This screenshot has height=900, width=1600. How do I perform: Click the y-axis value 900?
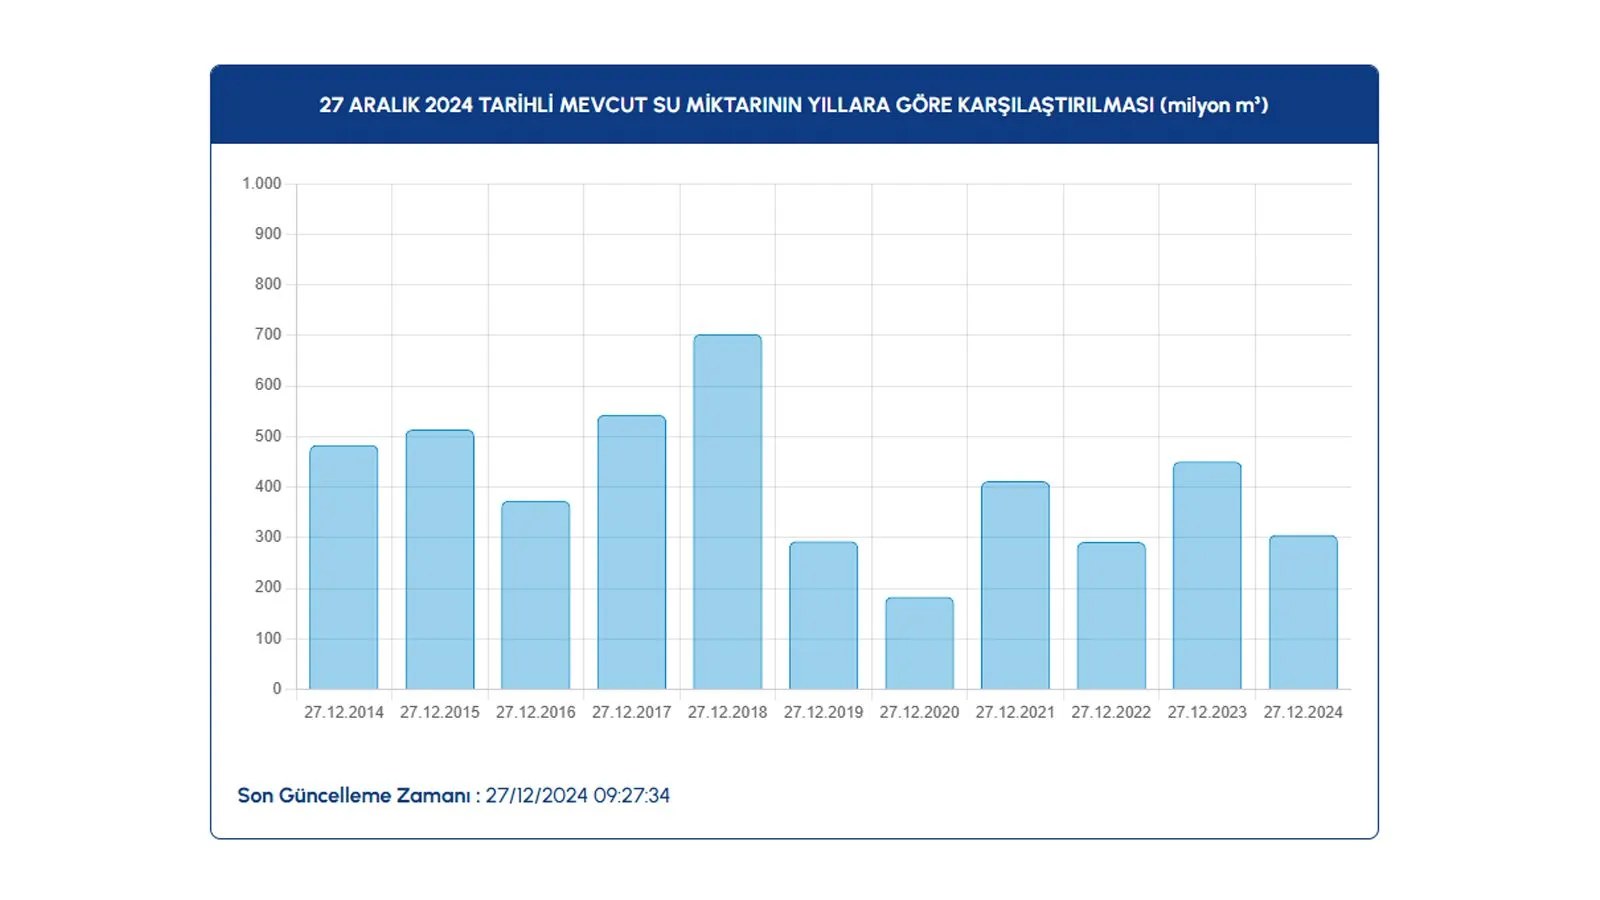click(268, 234)
